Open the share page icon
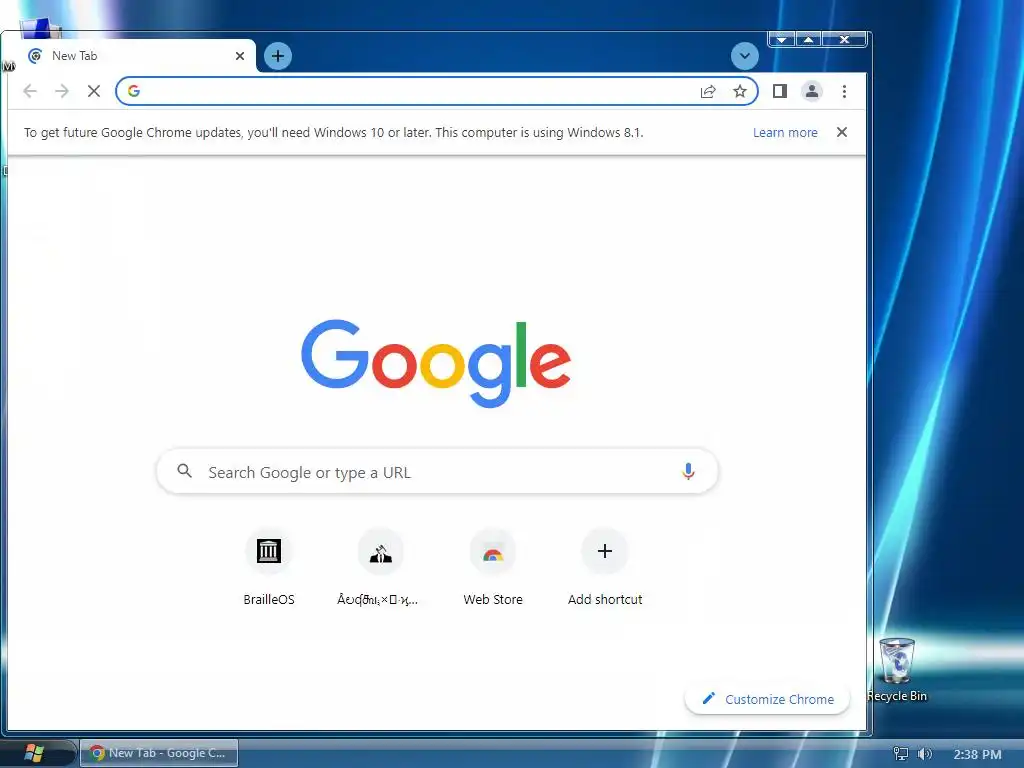This screenshot has height=768, width=1024. click(x=708, y=91)
